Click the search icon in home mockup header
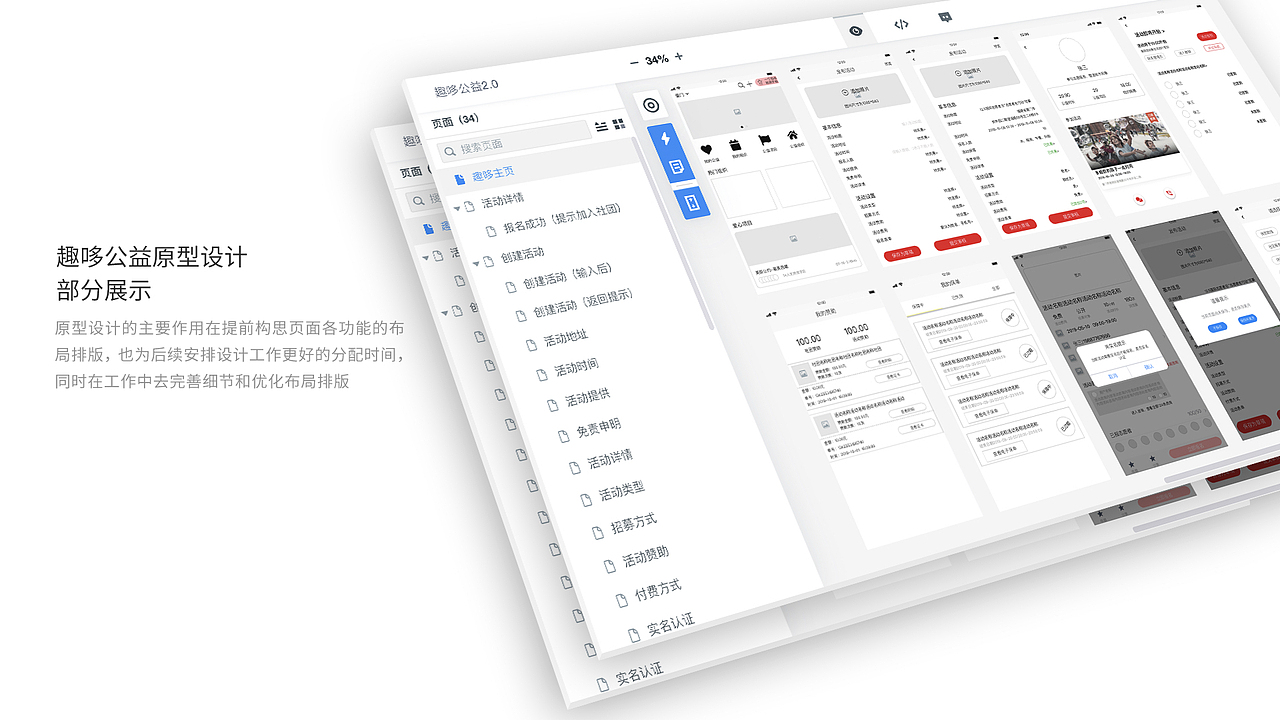 coord(741,85)
